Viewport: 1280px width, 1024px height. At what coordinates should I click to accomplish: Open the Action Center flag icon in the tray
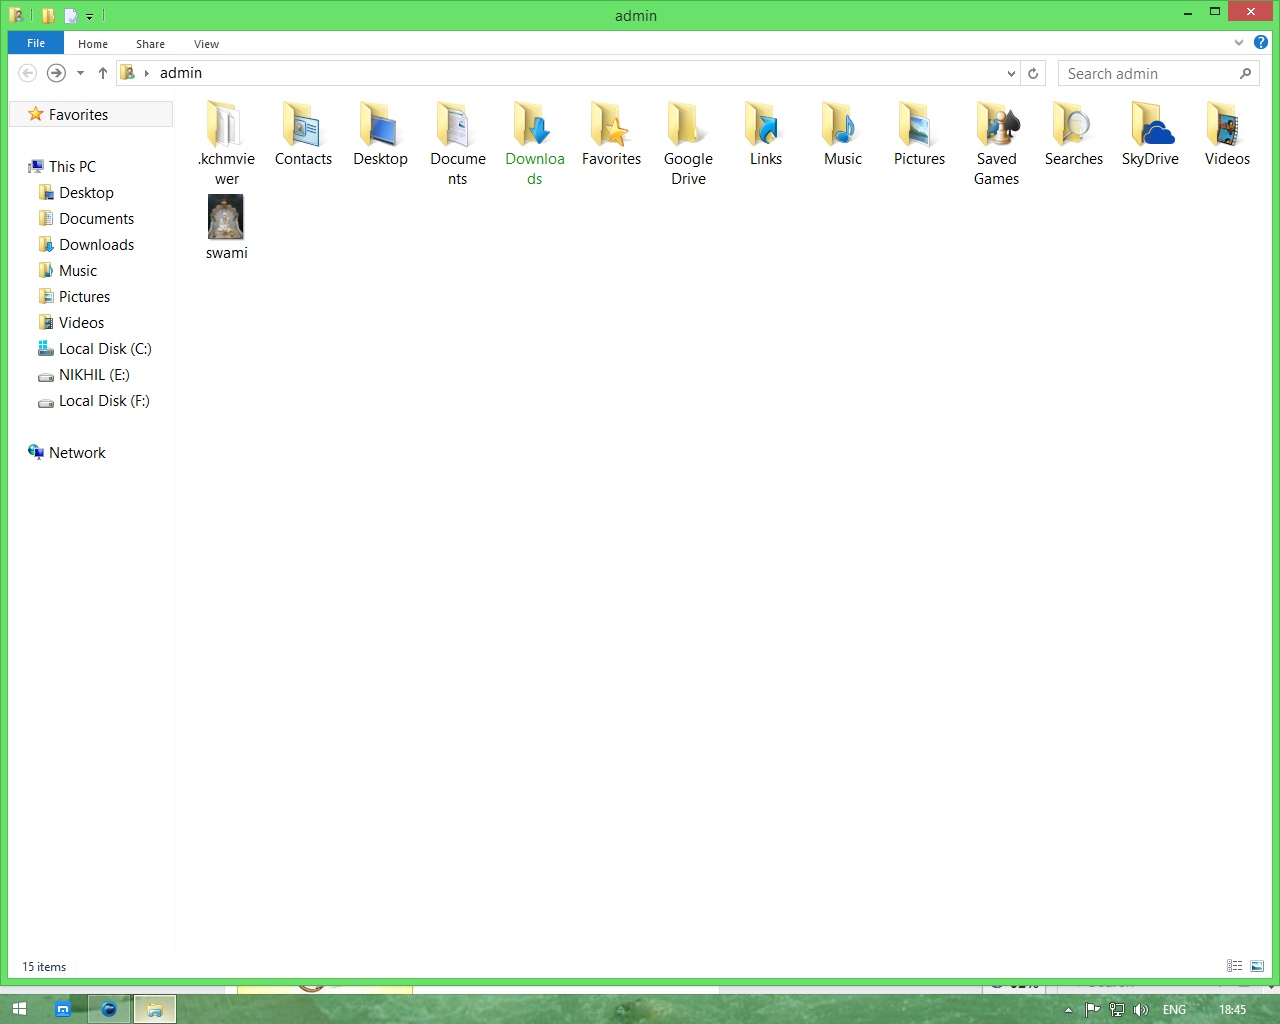(1093, 1010)
